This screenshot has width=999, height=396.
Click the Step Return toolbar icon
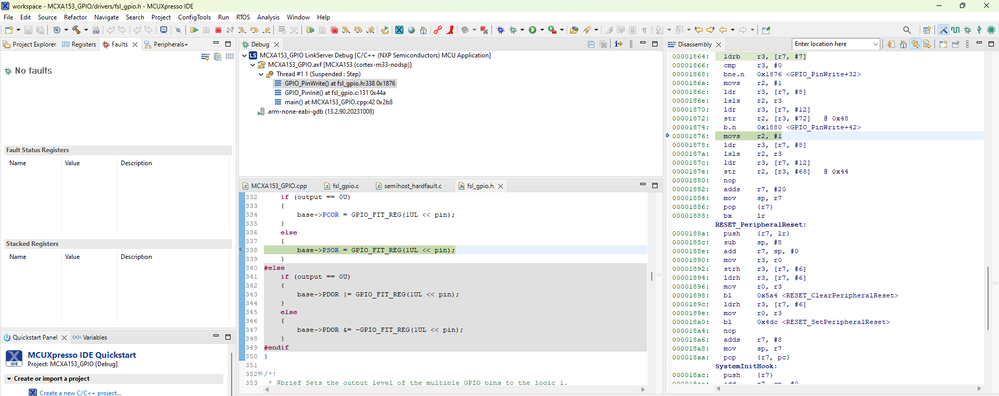(x=266, y=30)
